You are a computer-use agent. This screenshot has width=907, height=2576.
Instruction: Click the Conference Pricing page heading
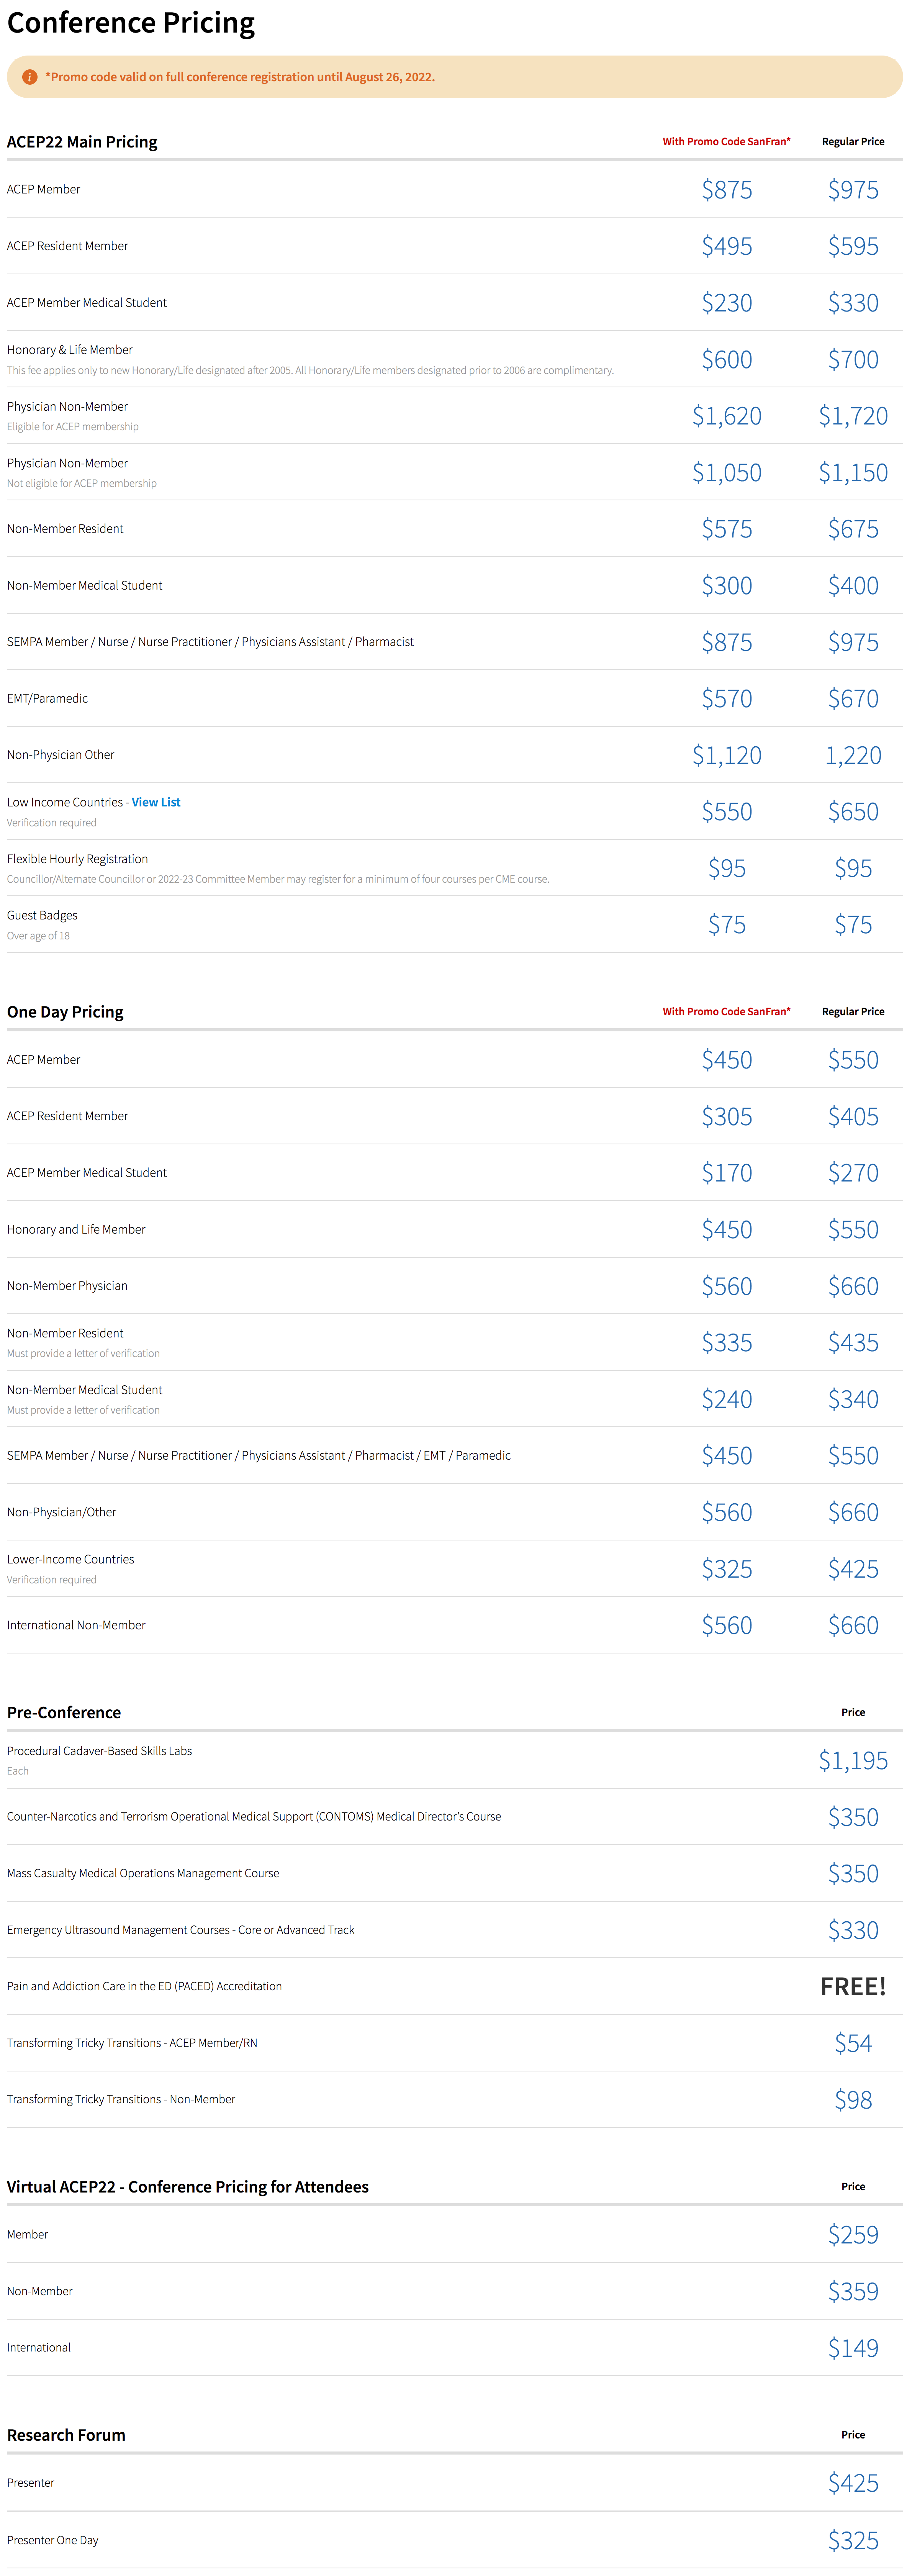click(131, 23)
